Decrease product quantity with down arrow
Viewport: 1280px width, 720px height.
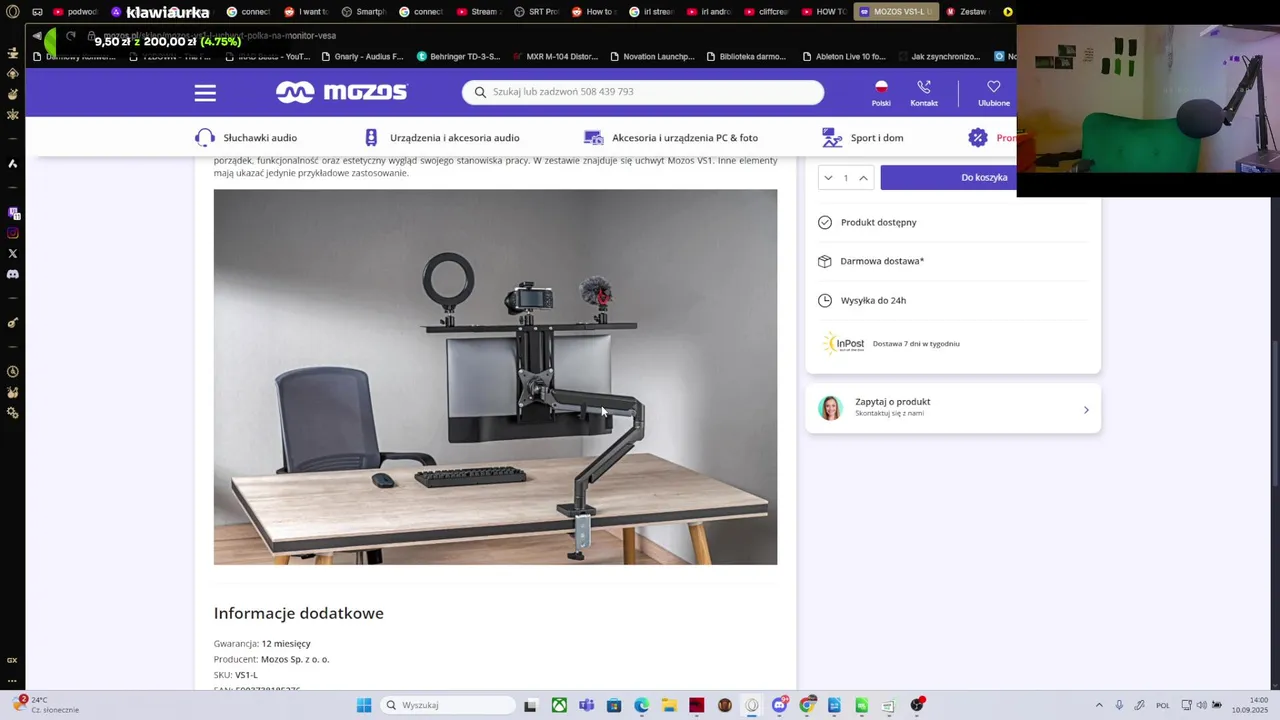[828, 178]
